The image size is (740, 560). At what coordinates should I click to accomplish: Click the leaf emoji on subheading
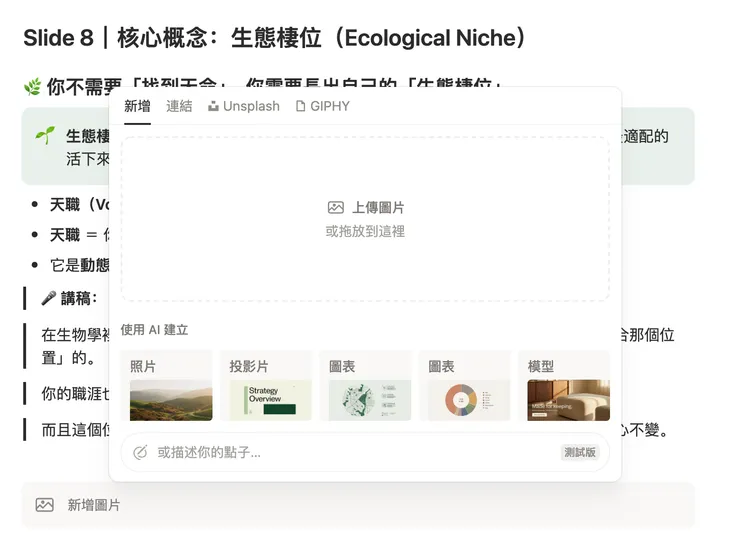(32, 87)
